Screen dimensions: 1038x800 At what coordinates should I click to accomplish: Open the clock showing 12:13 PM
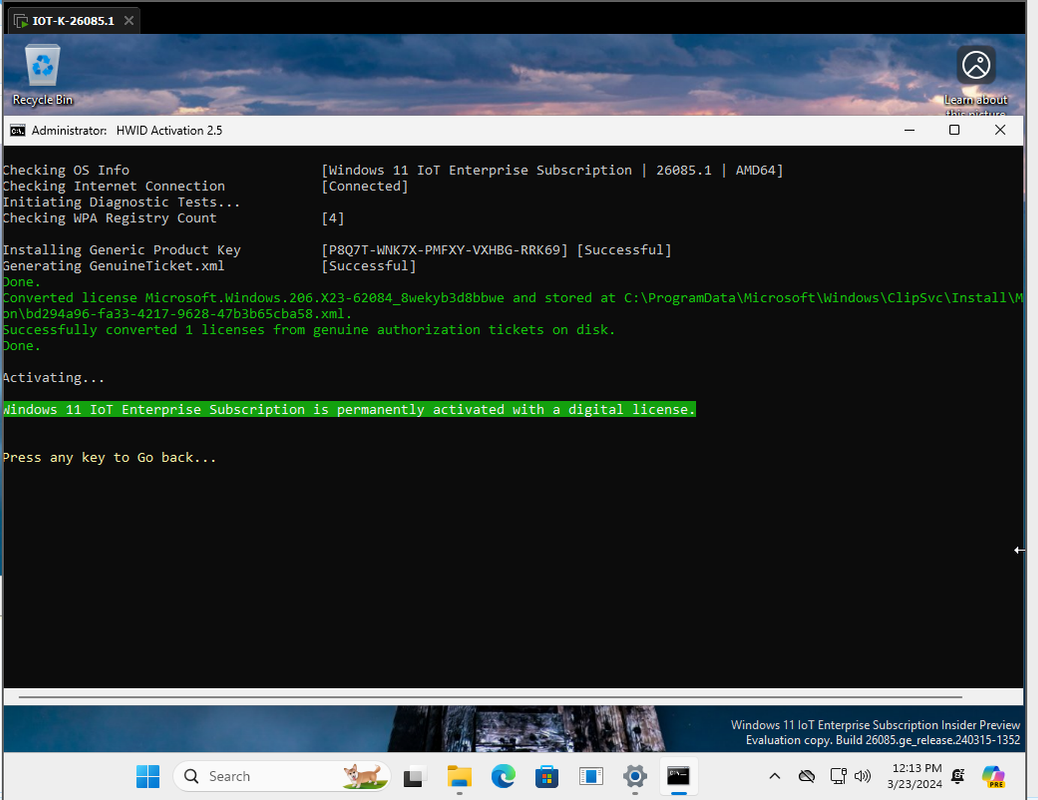click(x=915, y=776)
